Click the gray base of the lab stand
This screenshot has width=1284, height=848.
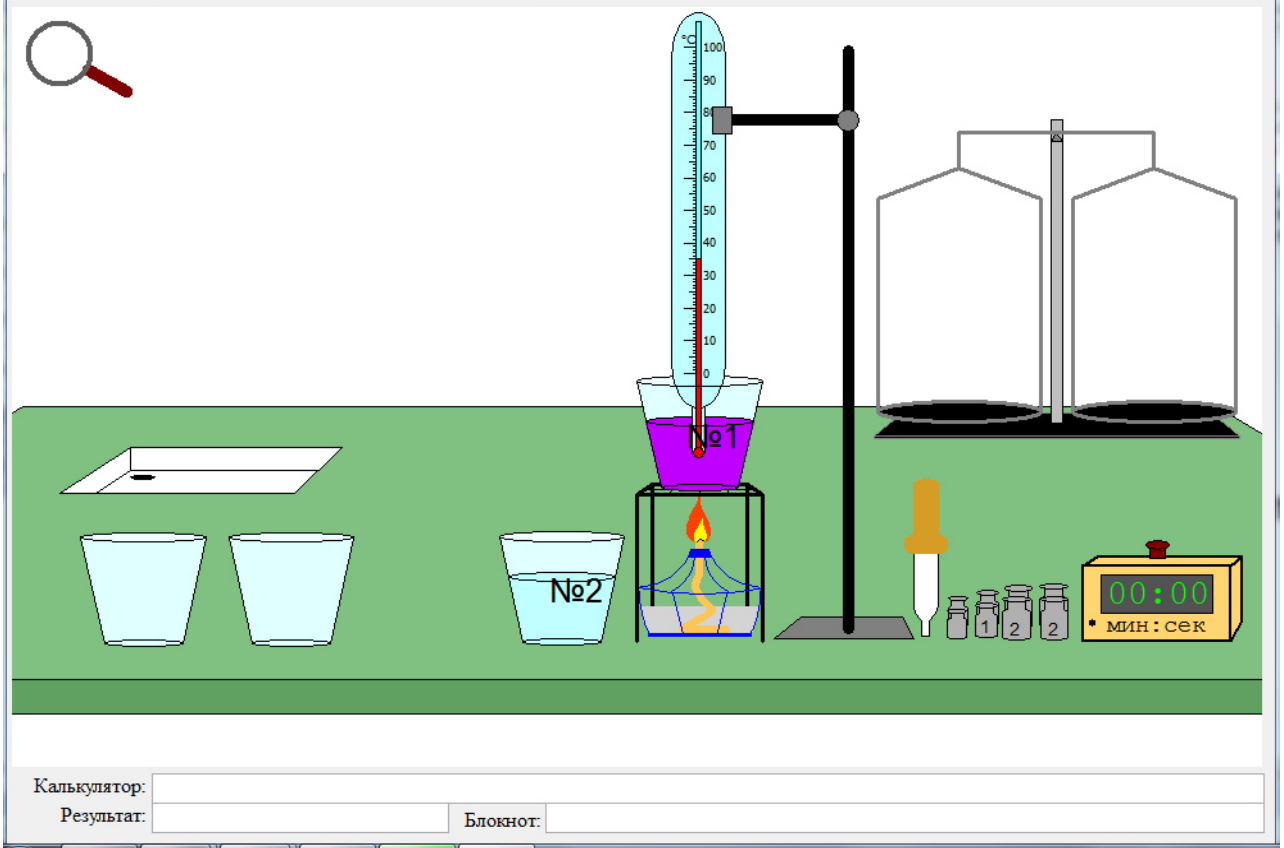(x=845, y=627)
